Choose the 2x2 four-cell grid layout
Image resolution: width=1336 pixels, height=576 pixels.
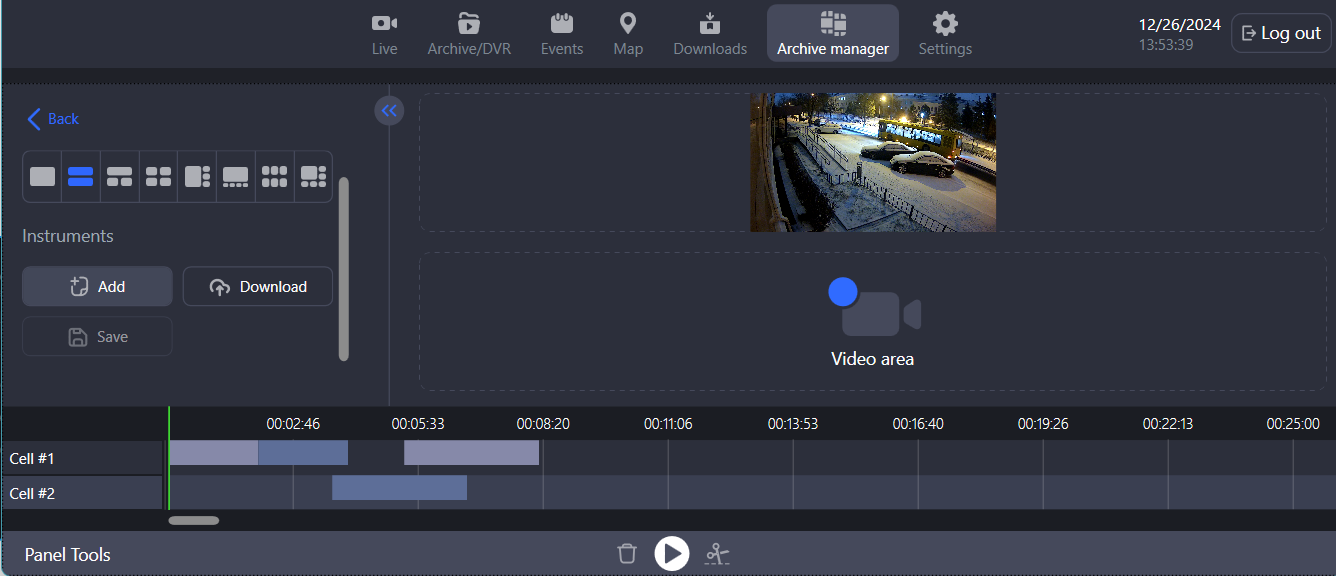coord(158,177)
